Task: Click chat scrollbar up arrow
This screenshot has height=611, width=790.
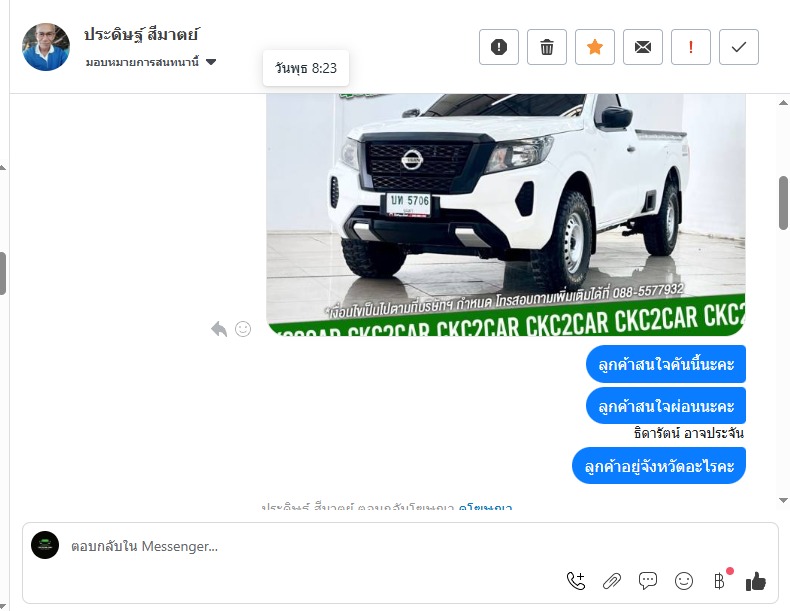Action: pyautogui.click(x=783, y=103)
